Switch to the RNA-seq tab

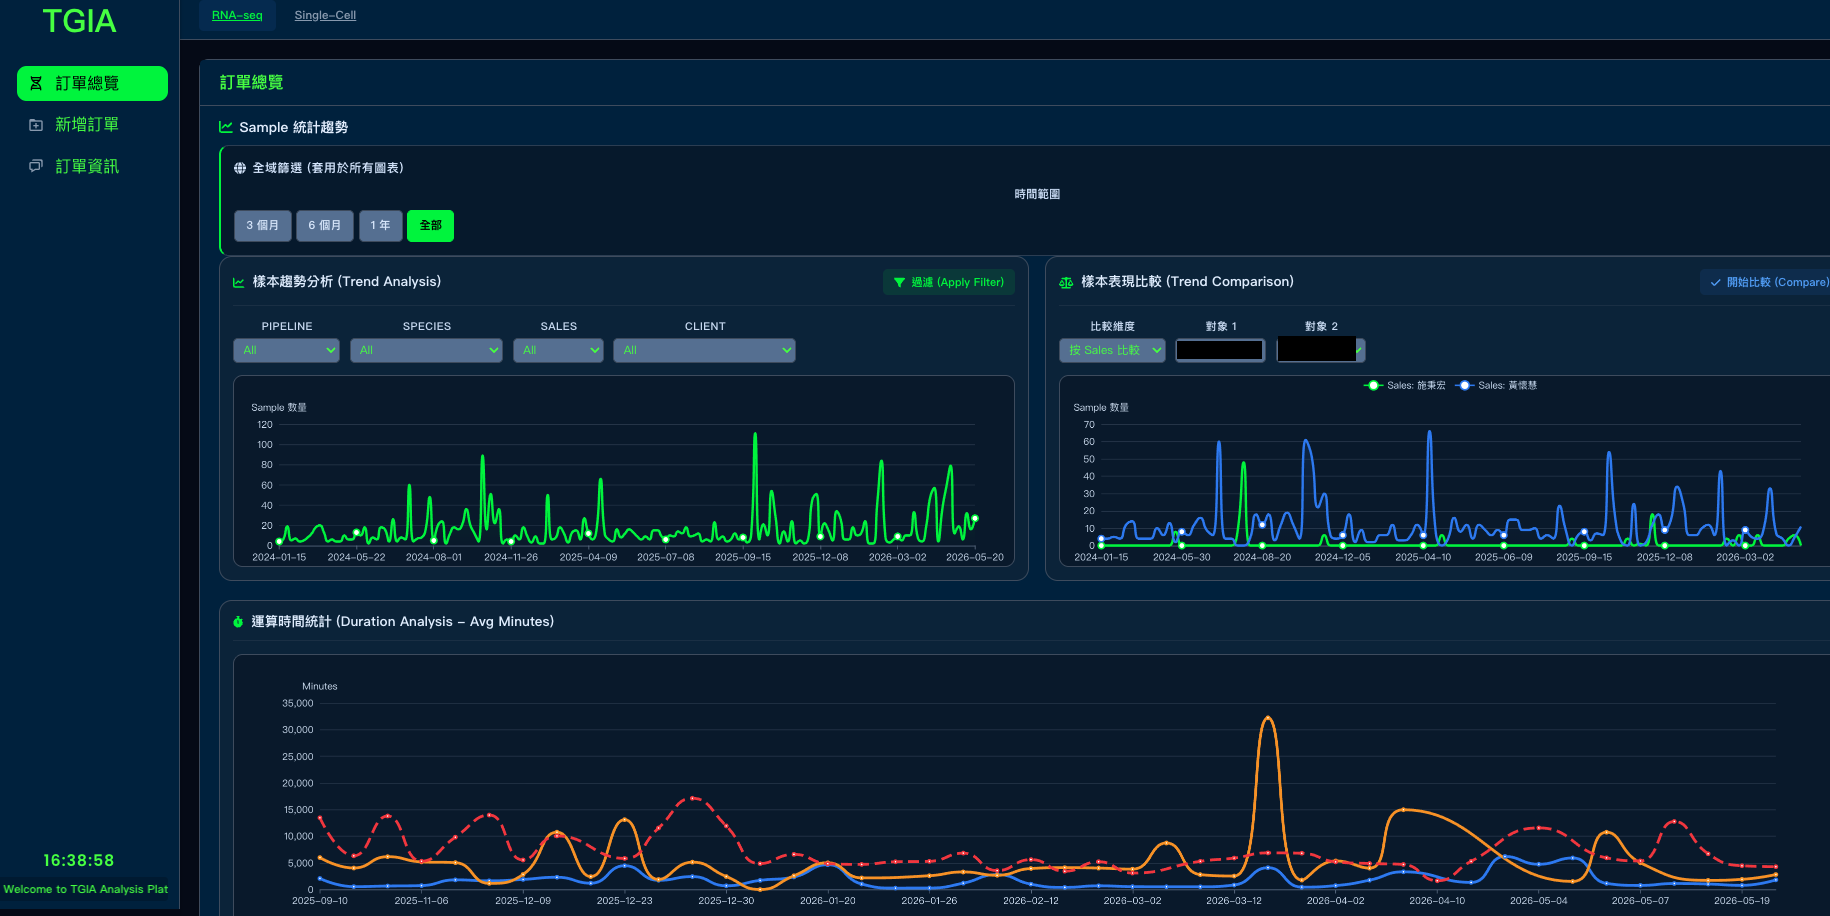[237, 15]
